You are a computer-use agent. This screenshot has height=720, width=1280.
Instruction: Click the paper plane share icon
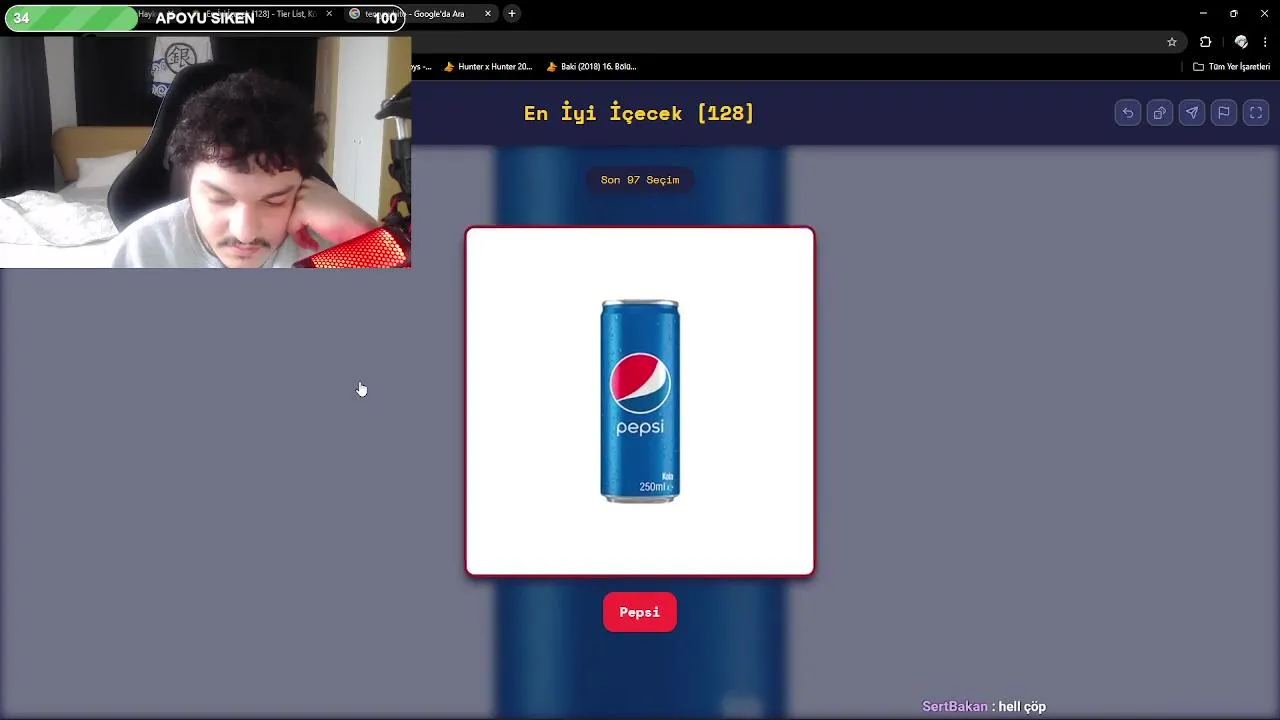point(1192,113)
